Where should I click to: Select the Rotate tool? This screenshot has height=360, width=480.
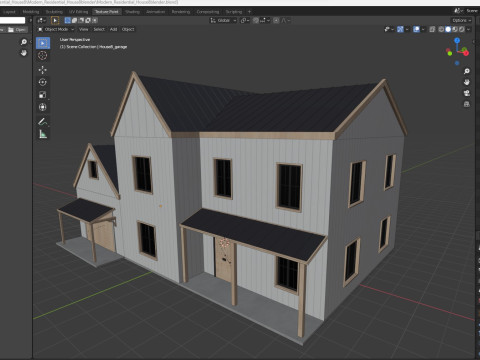point(43,82)
